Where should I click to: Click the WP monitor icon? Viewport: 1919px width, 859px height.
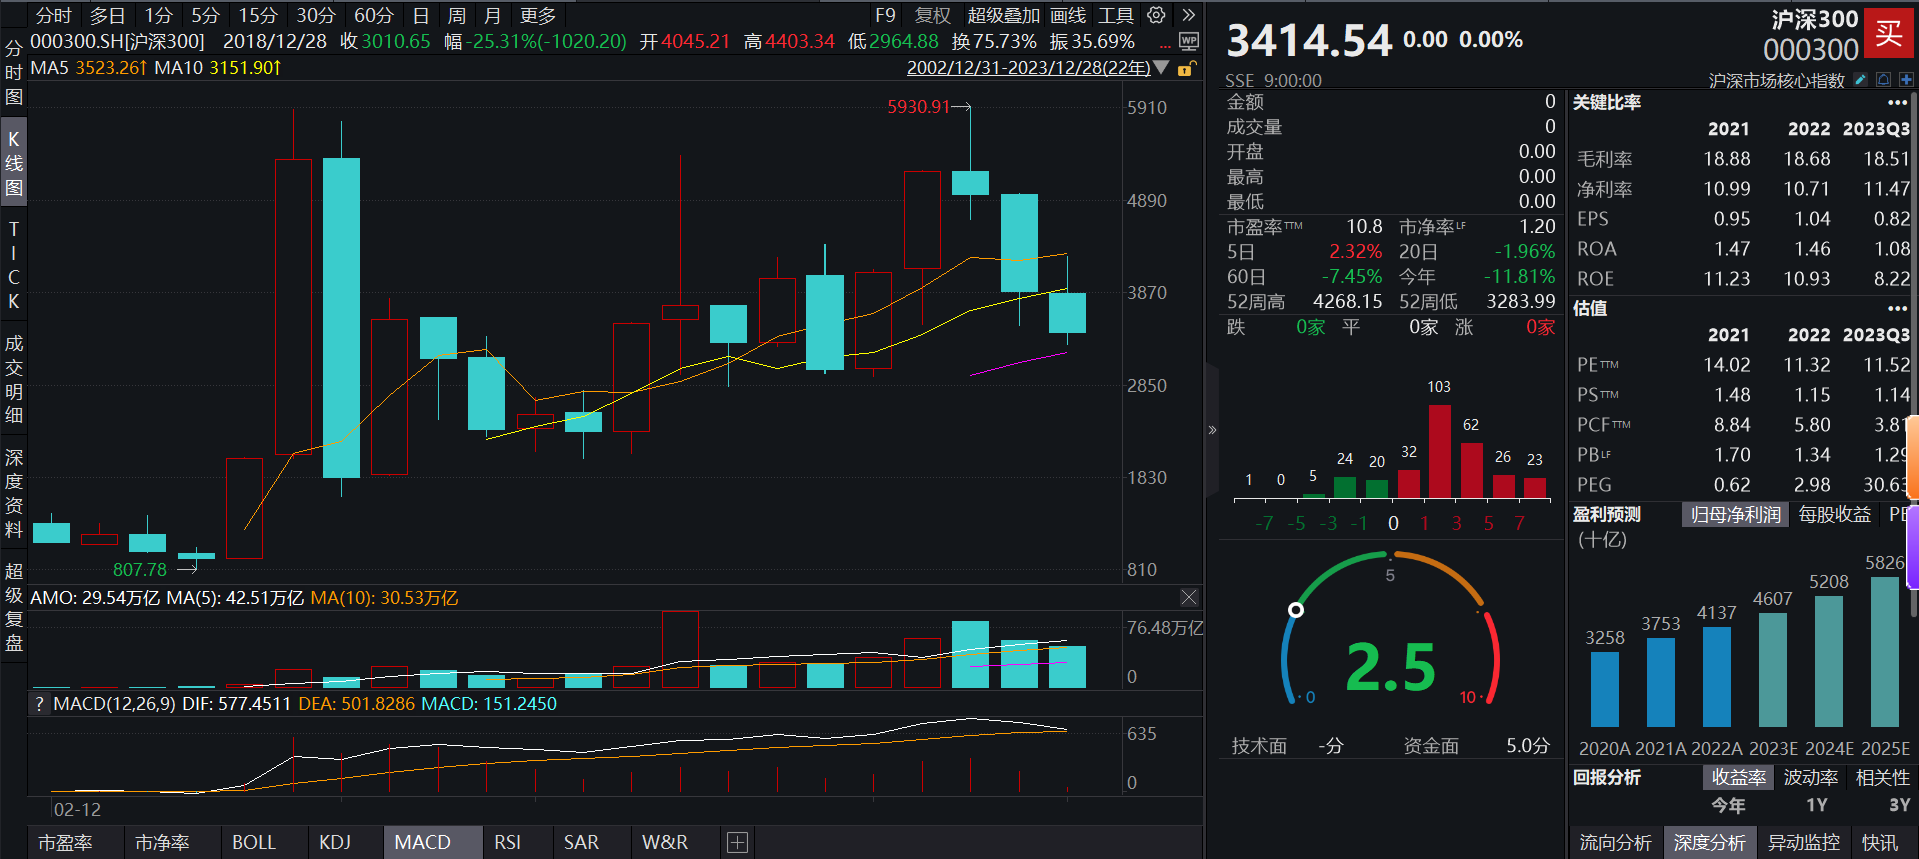coord(1189,41)
